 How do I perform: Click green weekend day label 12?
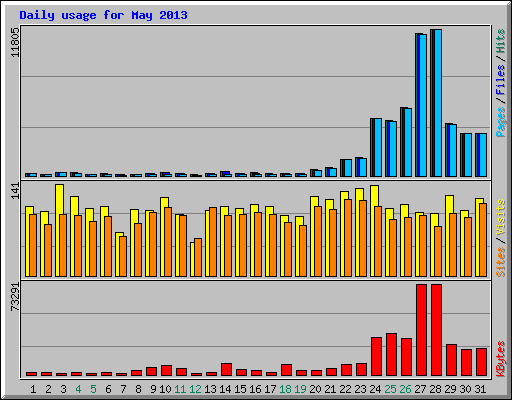[195, 389]
